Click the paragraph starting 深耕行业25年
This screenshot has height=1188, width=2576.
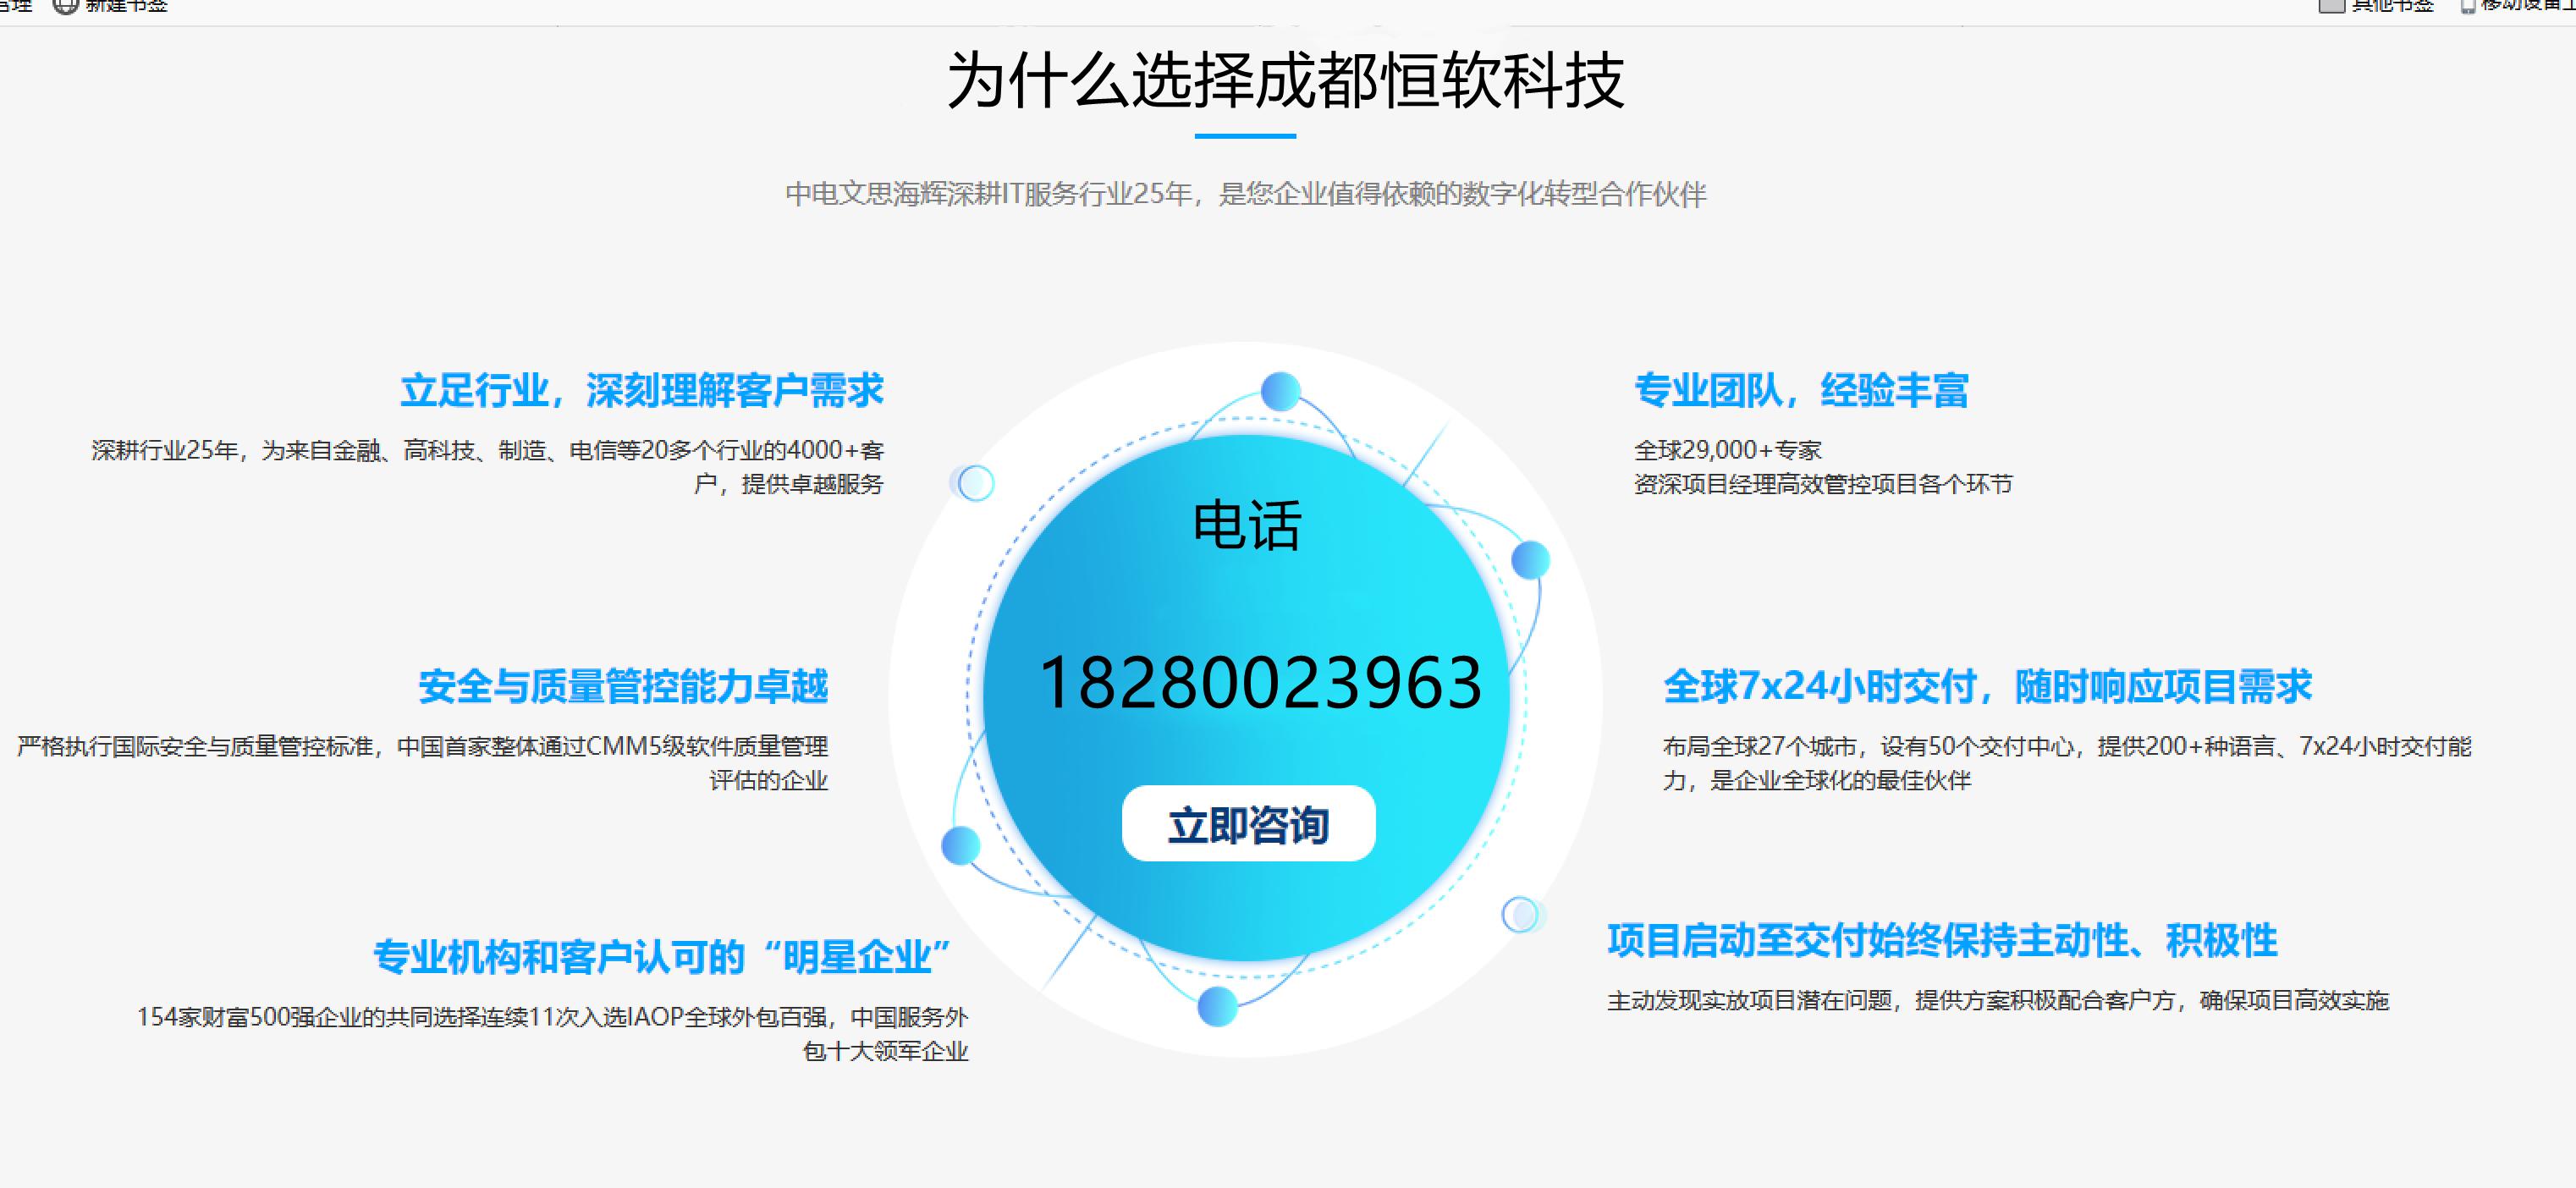click(x=488, y=467)
